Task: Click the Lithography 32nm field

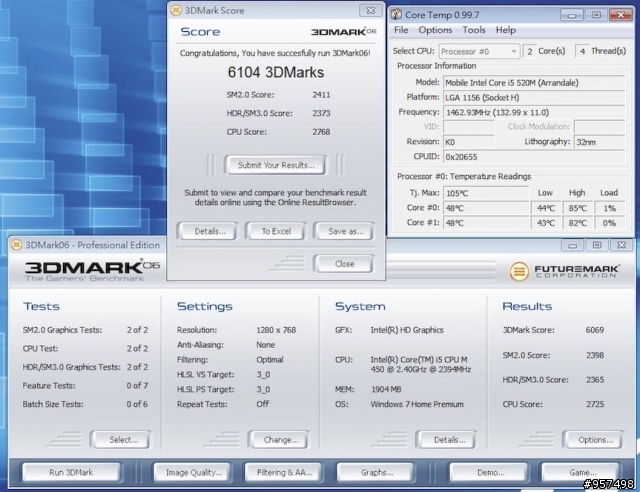Action: click(599, 142)
